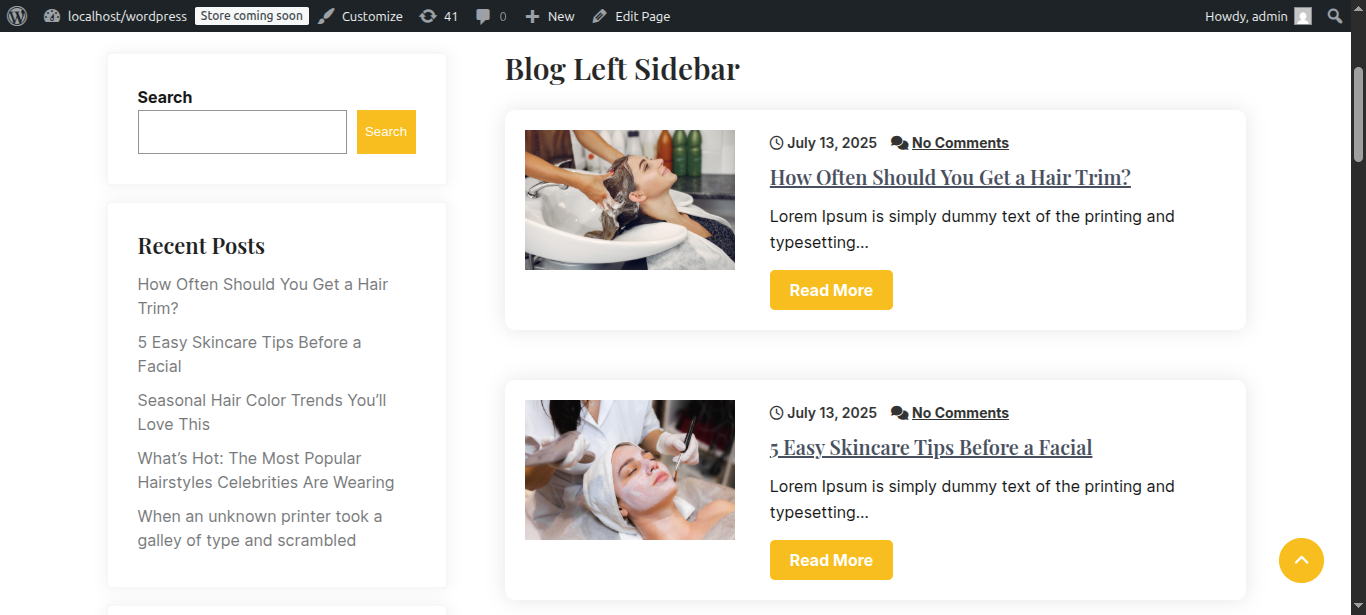Click the yellow back-to-top arrow button
Viewport: 1366px width, 615px height.
1301,560
